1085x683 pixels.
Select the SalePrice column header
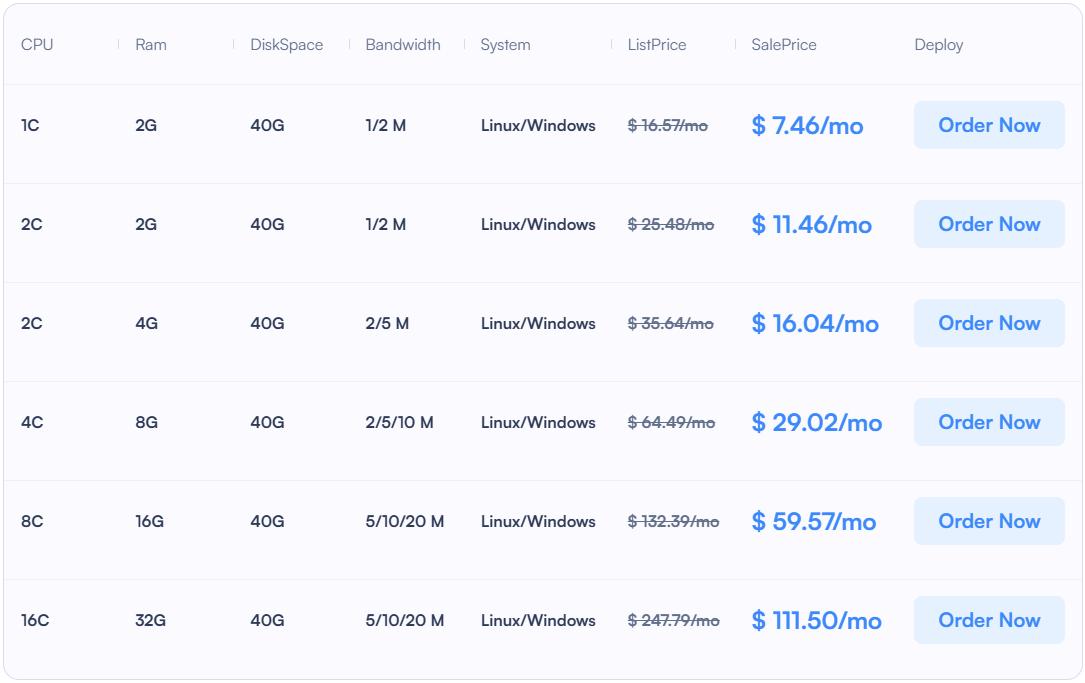tap(784, 45)
